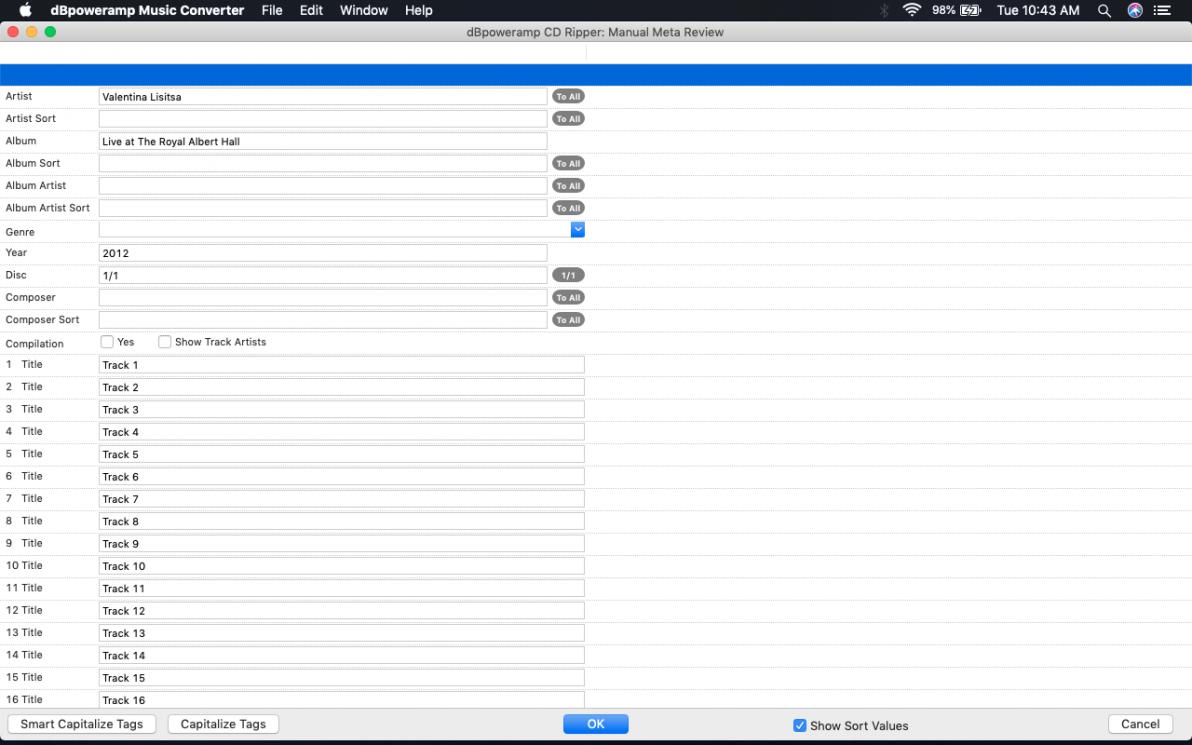Open Spotlight search in the menu bar

1104,10
